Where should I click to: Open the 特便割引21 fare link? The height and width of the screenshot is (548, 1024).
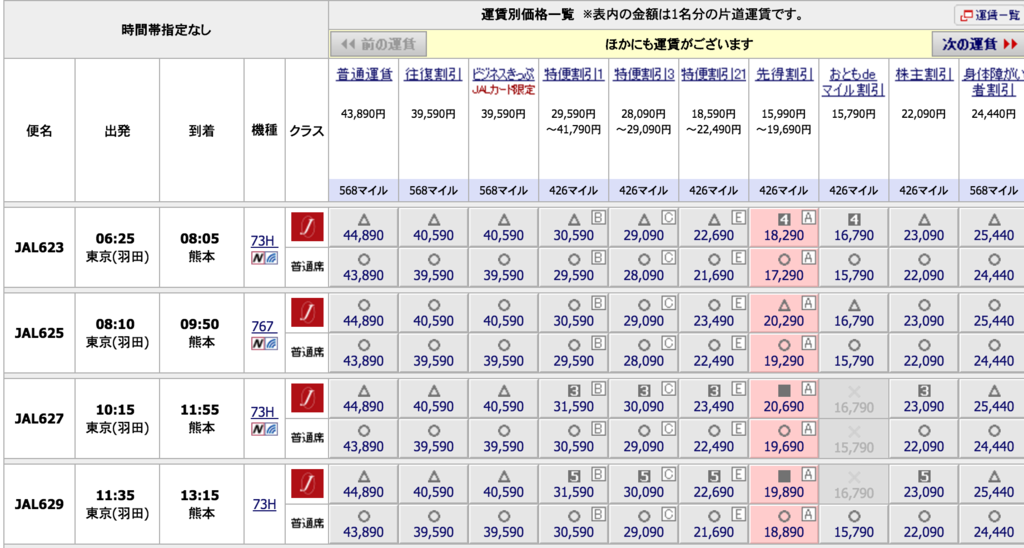[714, 74]
